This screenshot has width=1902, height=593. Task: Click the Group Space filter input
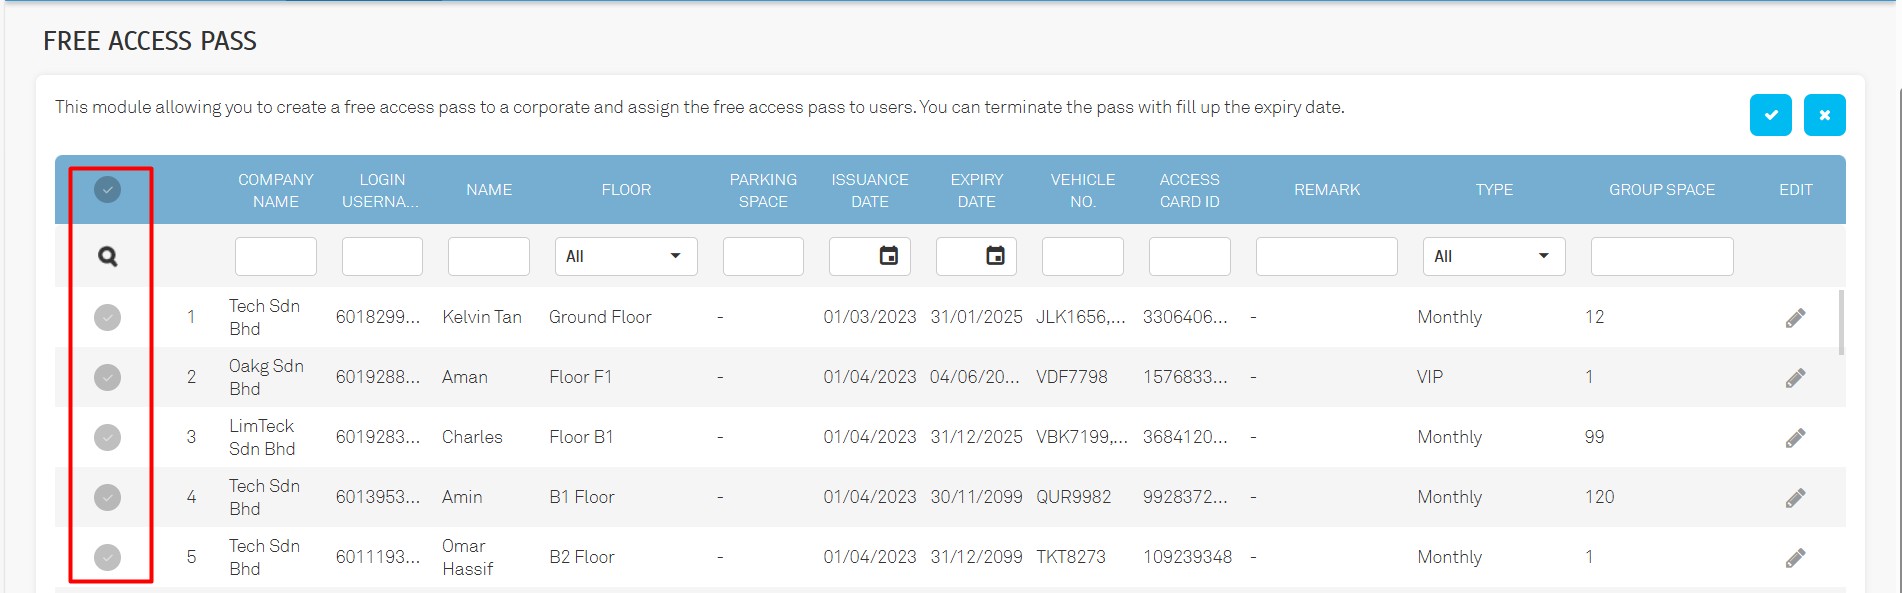(1661, 256)
